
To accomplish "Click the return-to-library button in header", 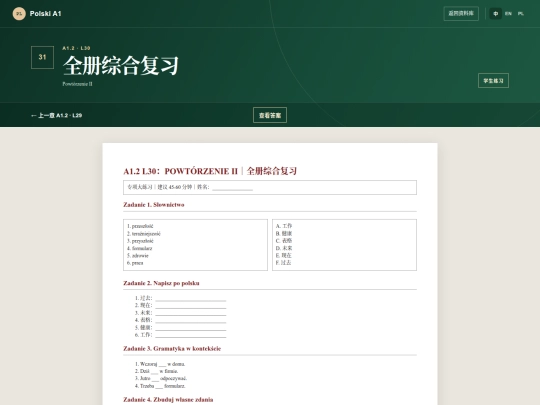I will [461, 13].
